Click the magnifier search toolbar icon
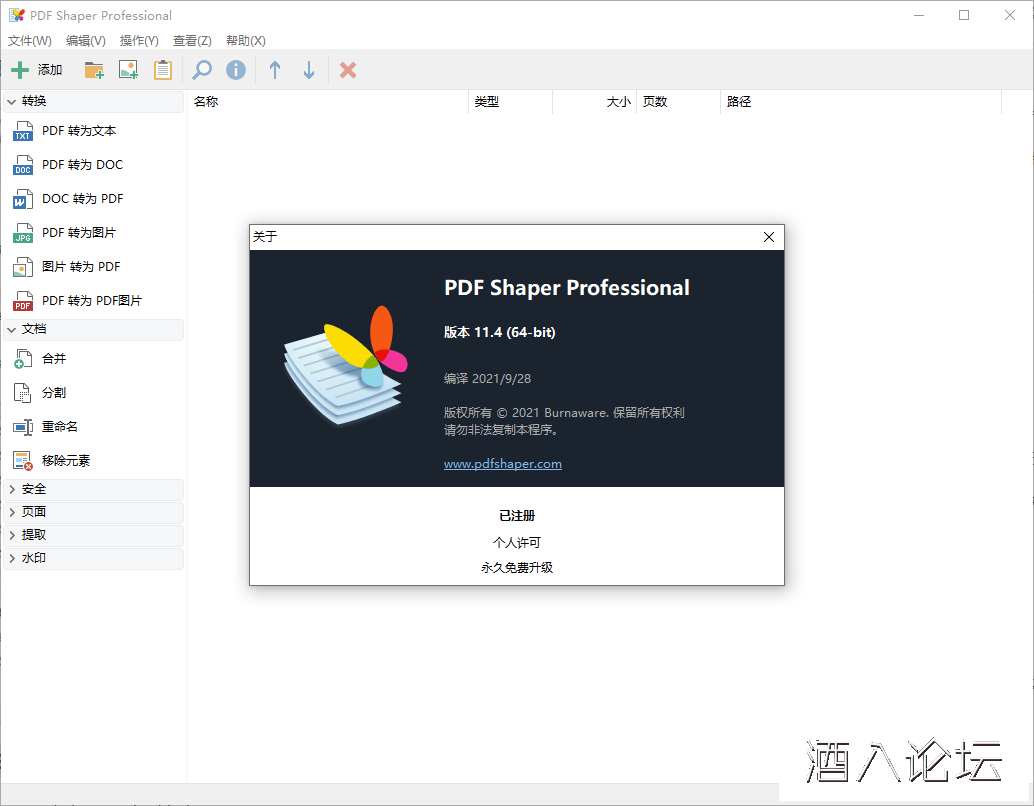The height and width of the screenshot is (806, 1034). pos(202,70)
